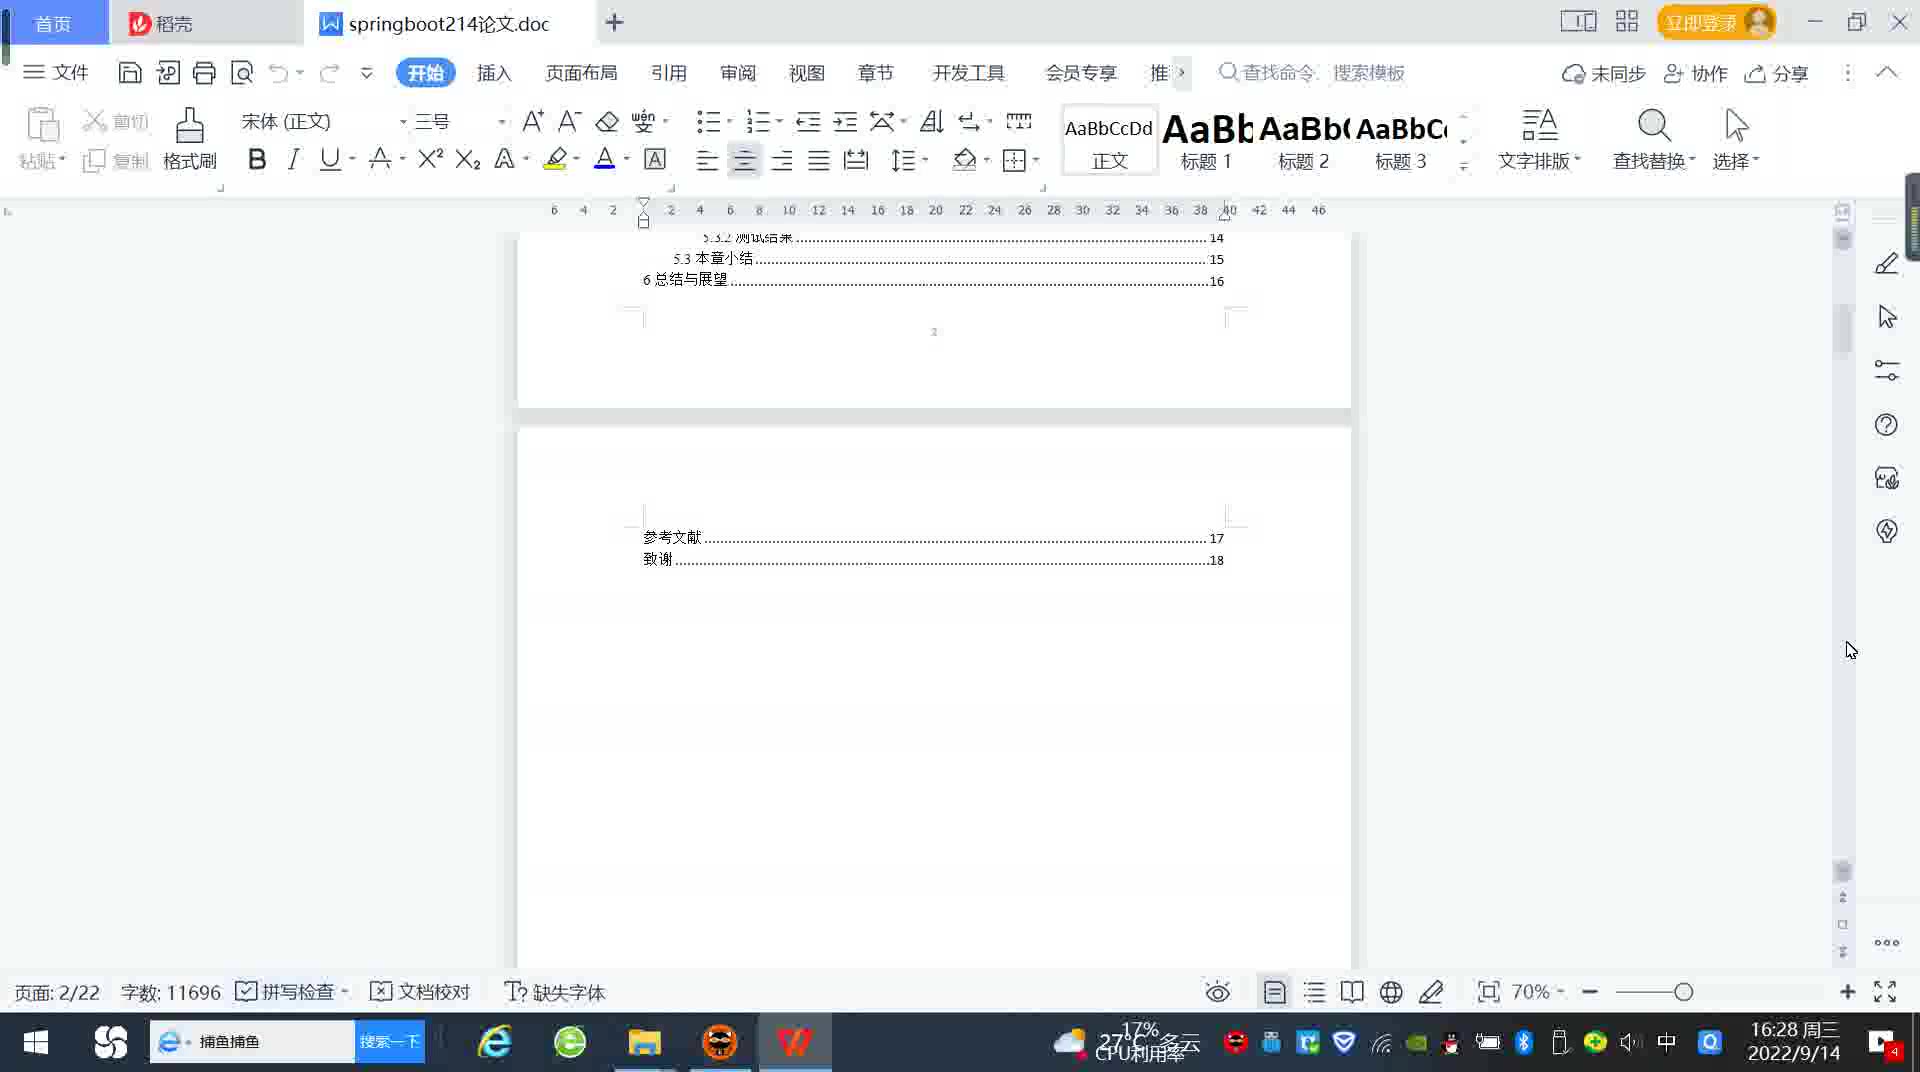Decrease paragraph indent

click(x=808, y=122)
